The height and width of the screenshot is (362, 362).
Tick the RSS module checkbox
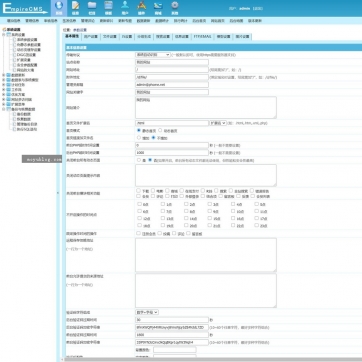[x=203, y=191]
